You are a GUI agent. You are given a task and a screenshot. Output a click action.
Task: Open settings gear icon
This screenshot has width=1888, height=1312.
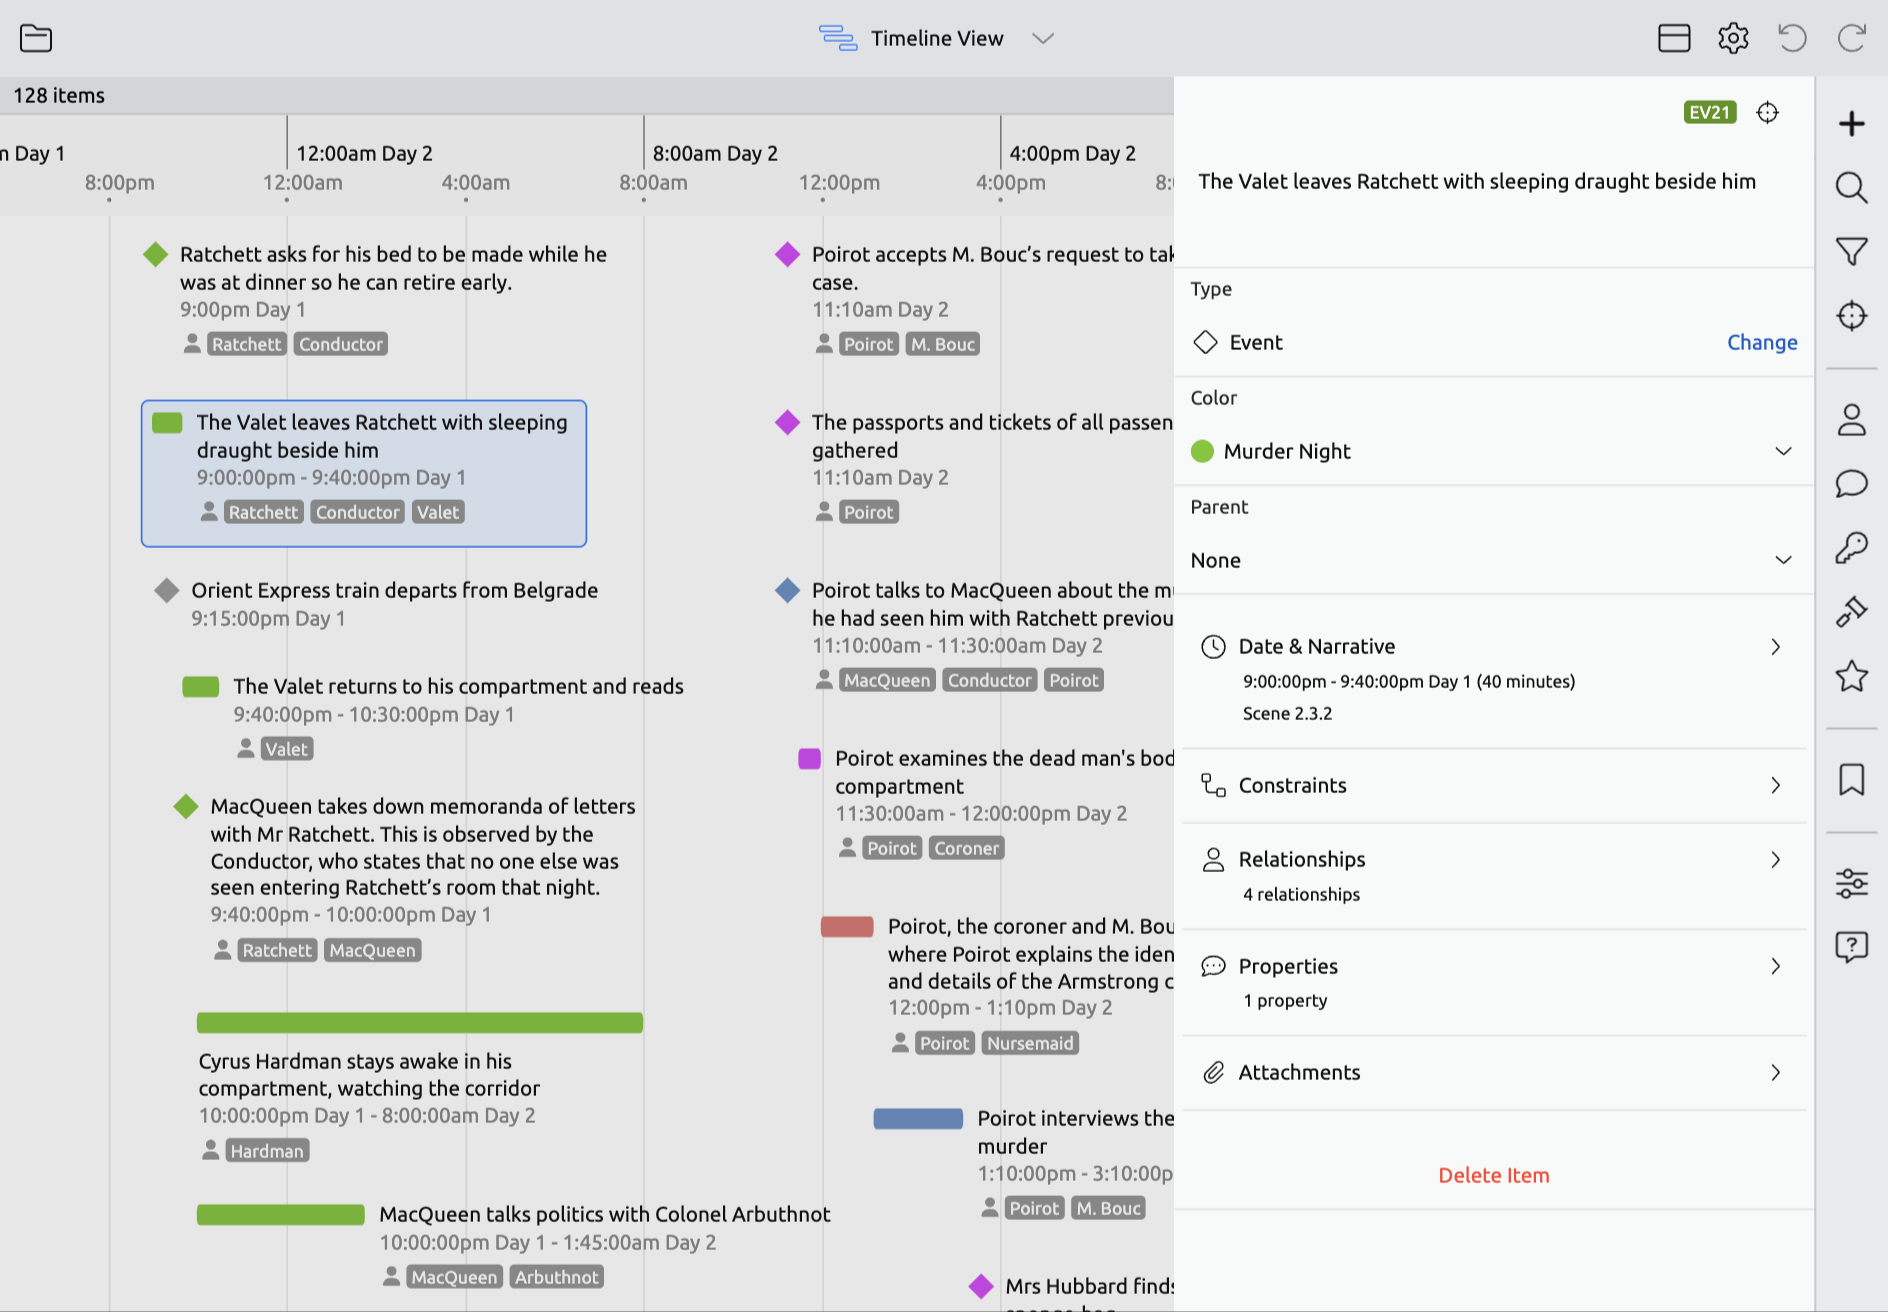1733,38
